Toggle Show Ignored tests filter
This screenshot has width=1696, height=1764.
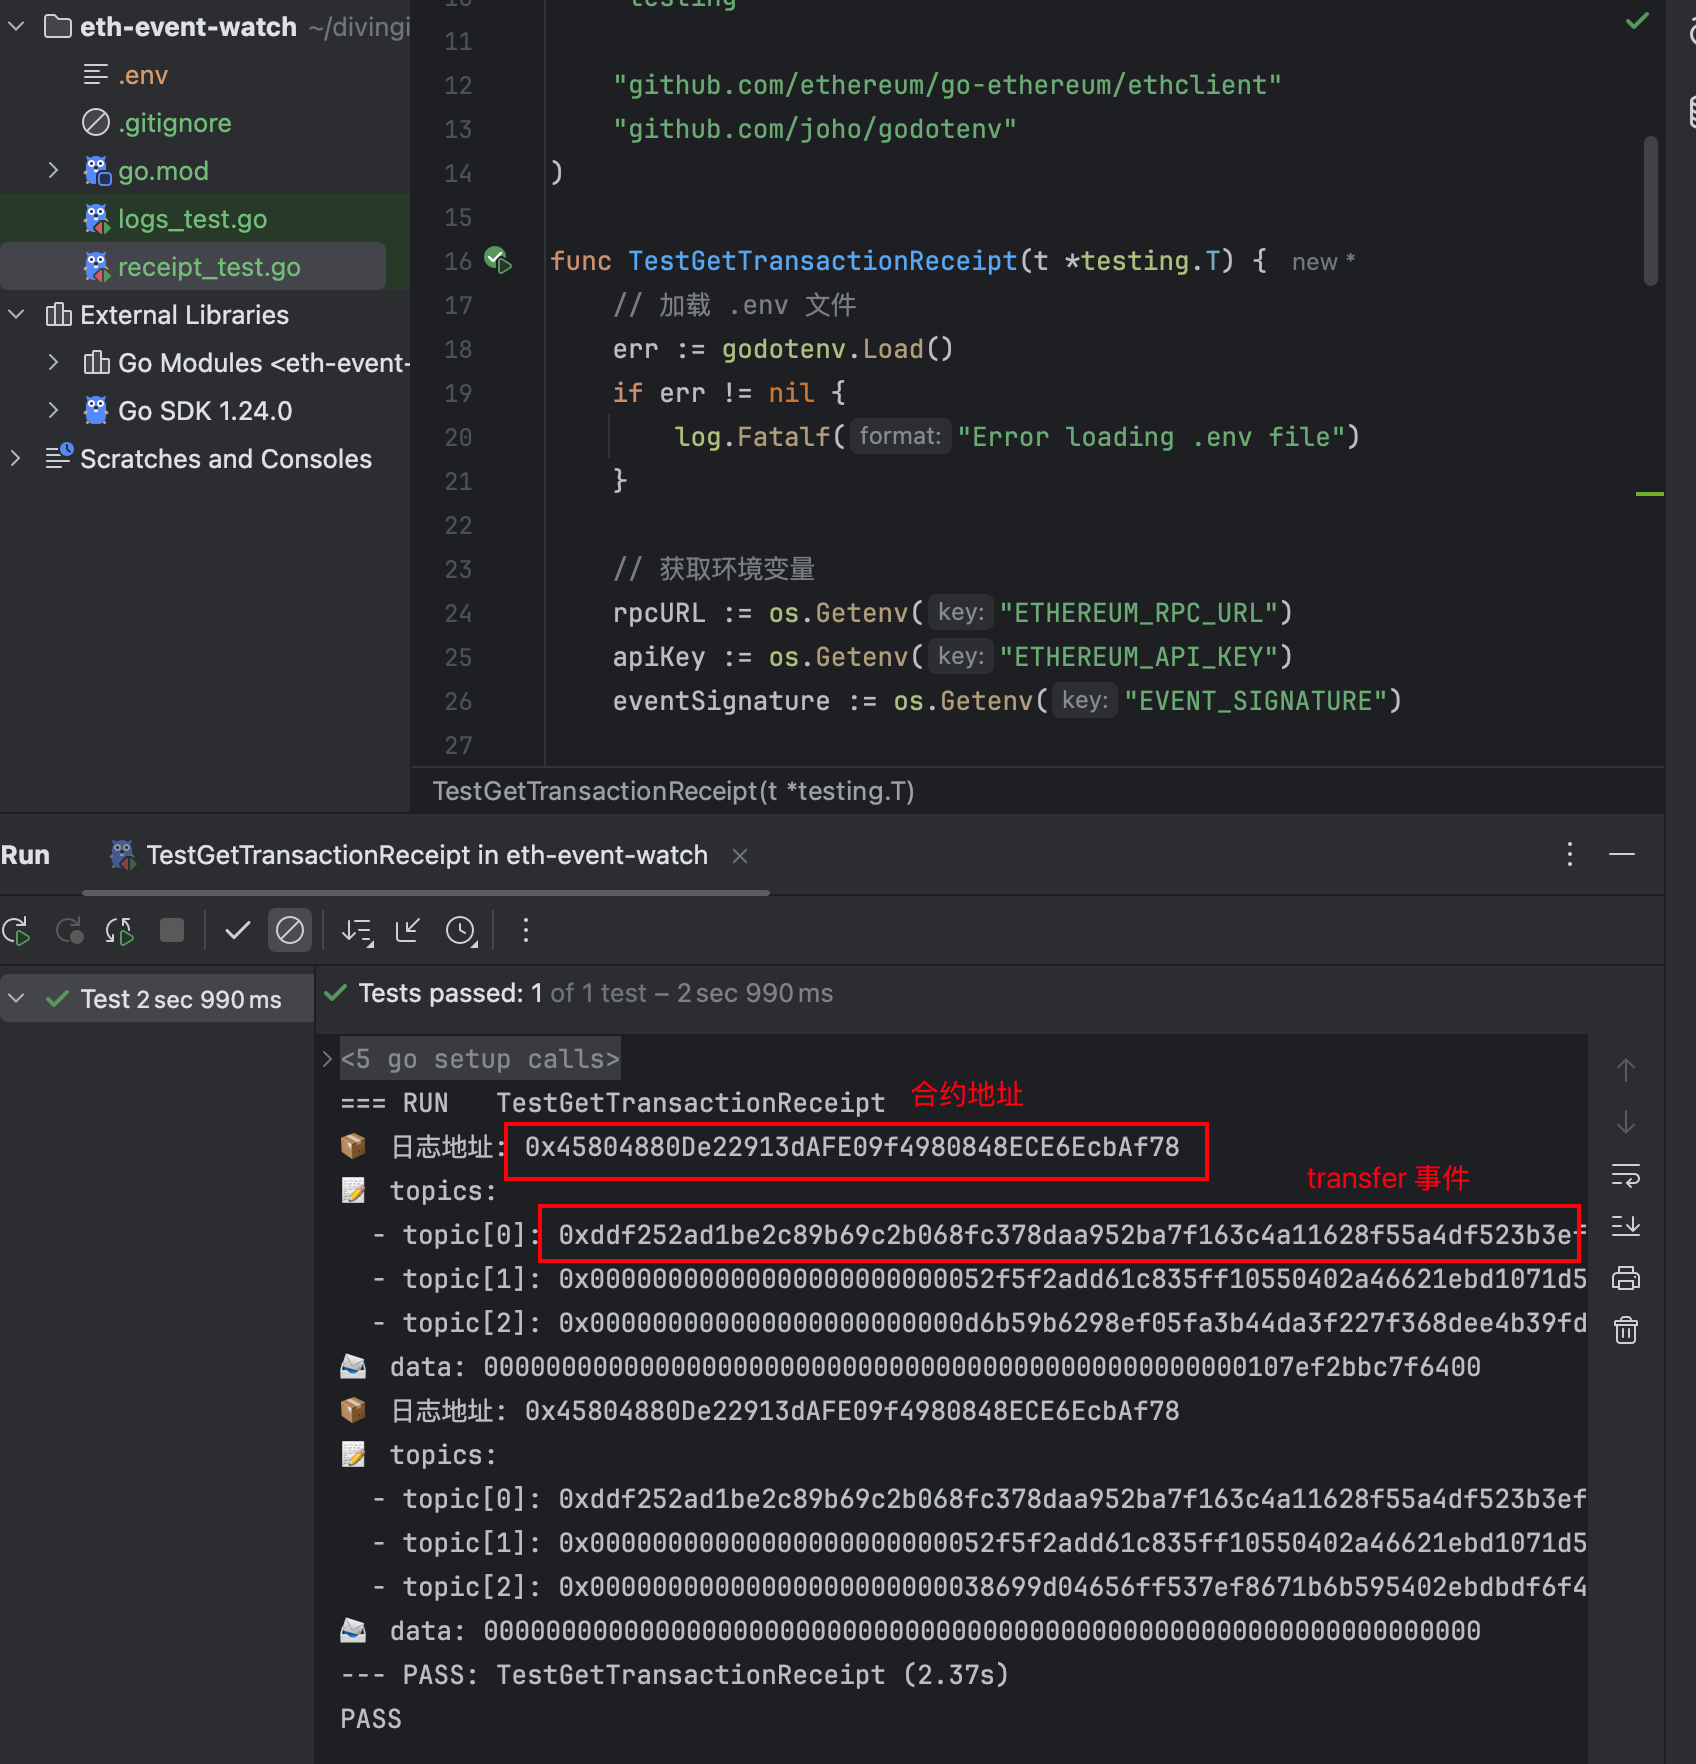coord(290,931)
